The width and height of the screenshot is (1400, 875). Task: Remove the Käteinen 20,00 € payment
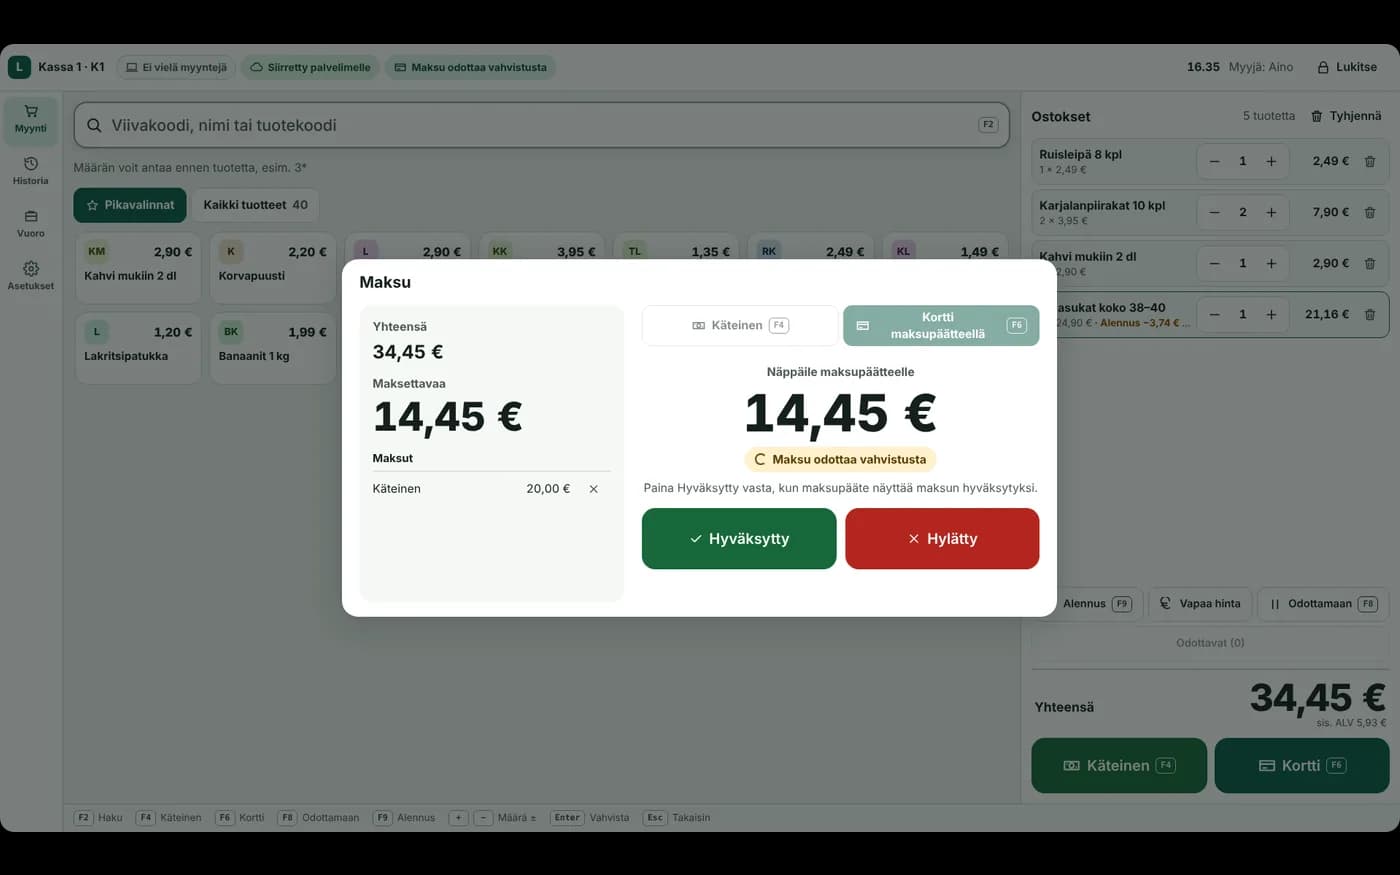point(593,489)
